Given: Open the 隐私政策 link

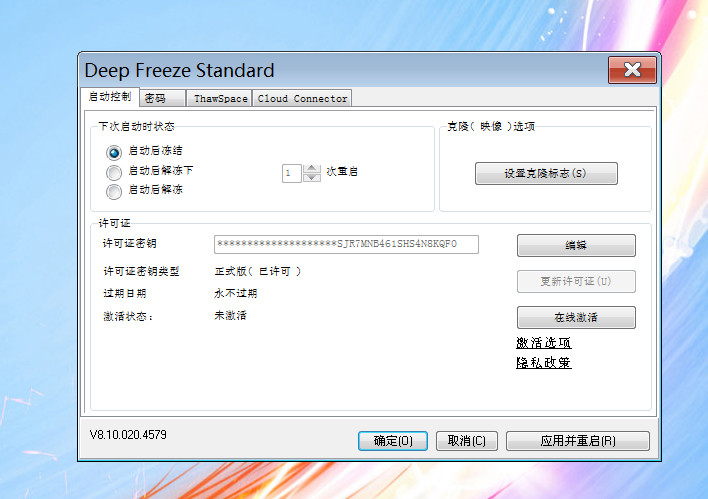Looking at the screenshot, I should 544,363.
